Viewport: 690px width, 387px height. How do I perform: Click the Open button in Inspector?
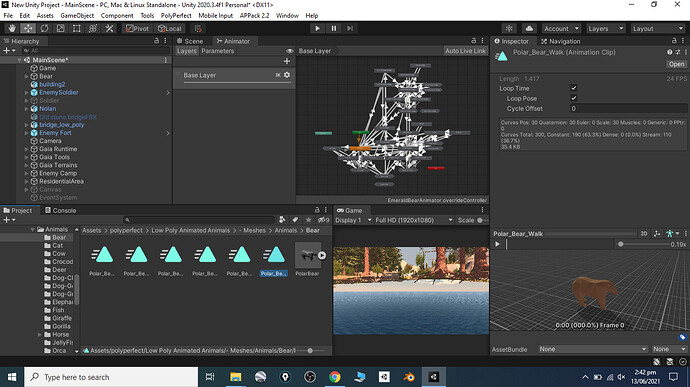pyautogui.click(x=676, y=64)
